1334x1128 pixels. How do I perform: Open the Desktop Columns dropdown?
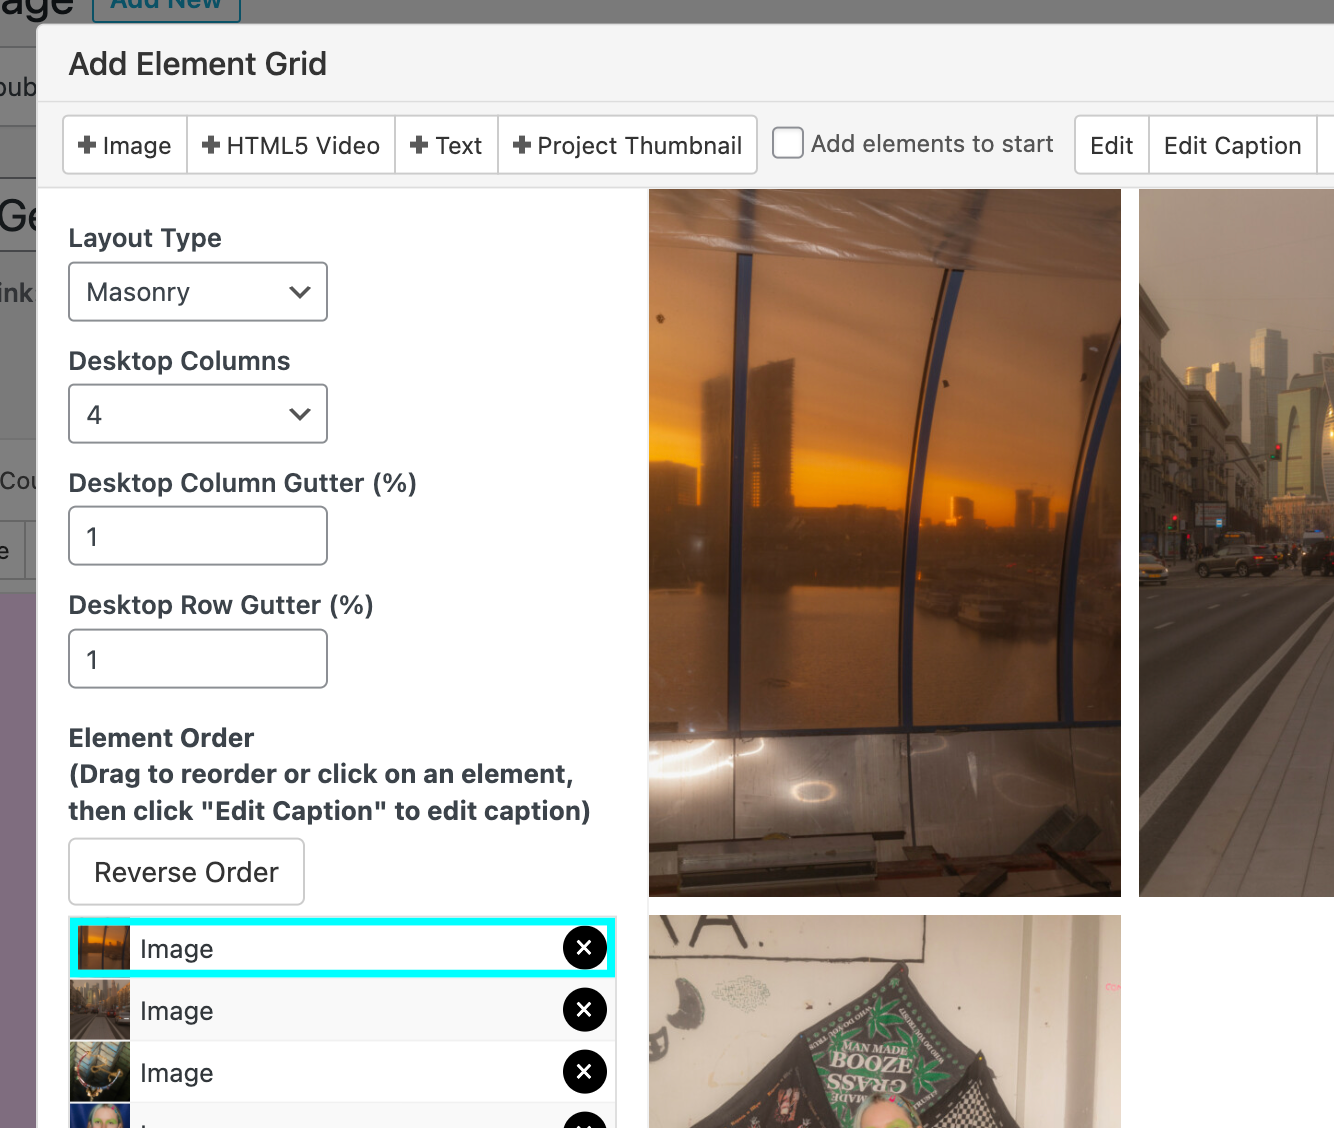[x=198, y=414]
